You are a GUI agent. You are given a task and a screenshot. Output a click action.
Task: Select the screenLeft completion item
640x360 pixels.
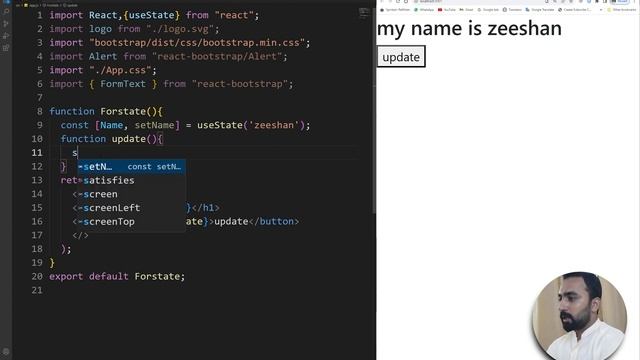(x=131, y=208)
